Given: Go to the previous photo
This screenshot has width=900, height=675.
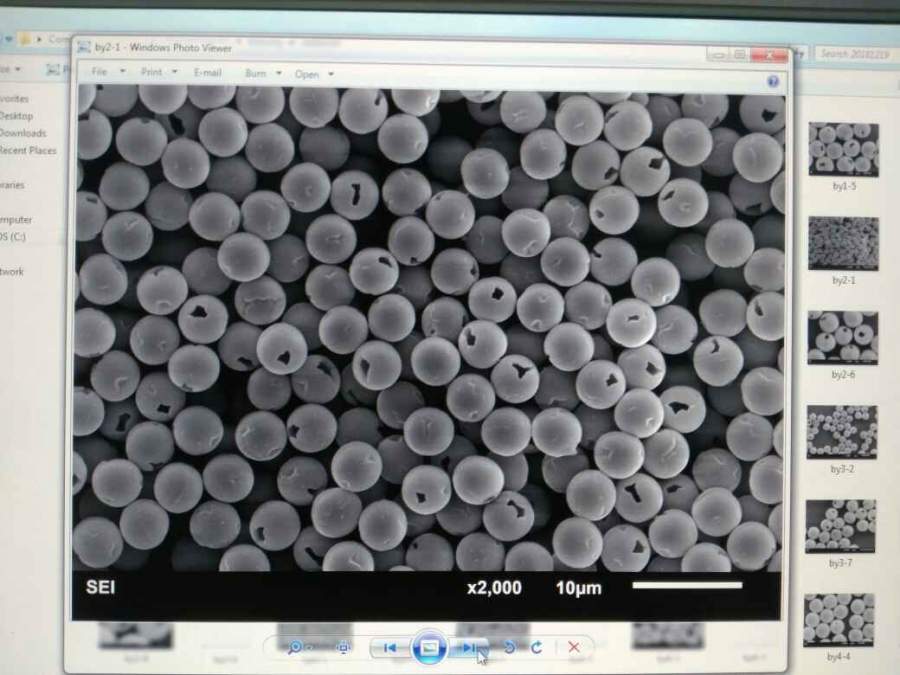Looking at the screenshot, I should [390, 648].
